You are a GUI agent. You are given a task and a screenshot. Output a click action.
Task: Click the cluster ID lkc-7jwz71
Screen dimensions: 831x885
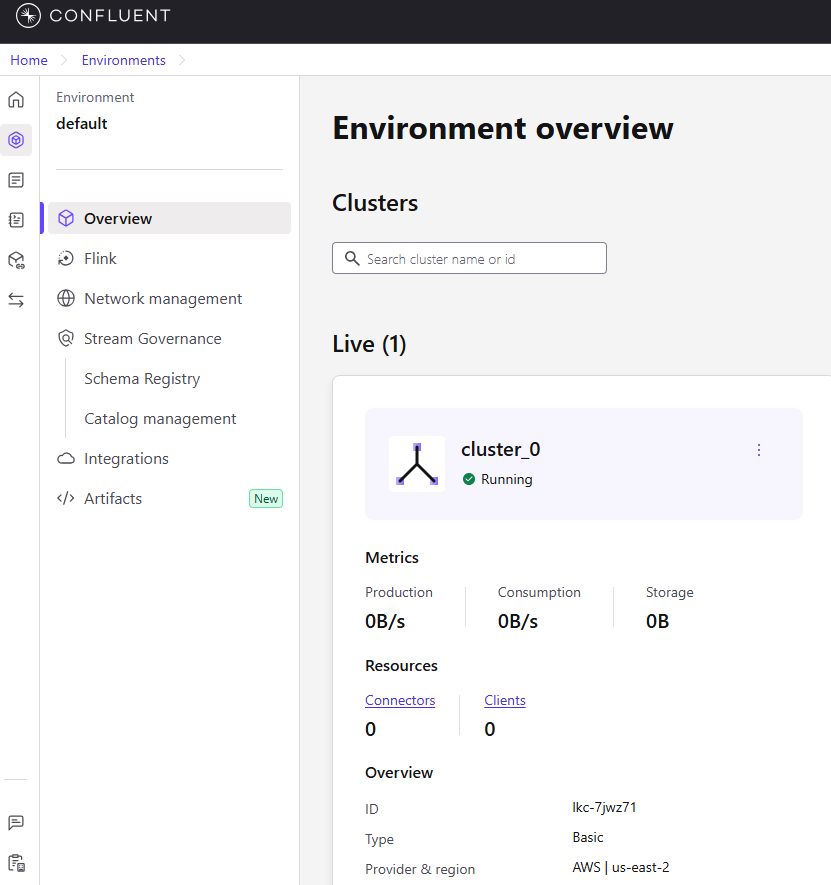pos(604,807)
